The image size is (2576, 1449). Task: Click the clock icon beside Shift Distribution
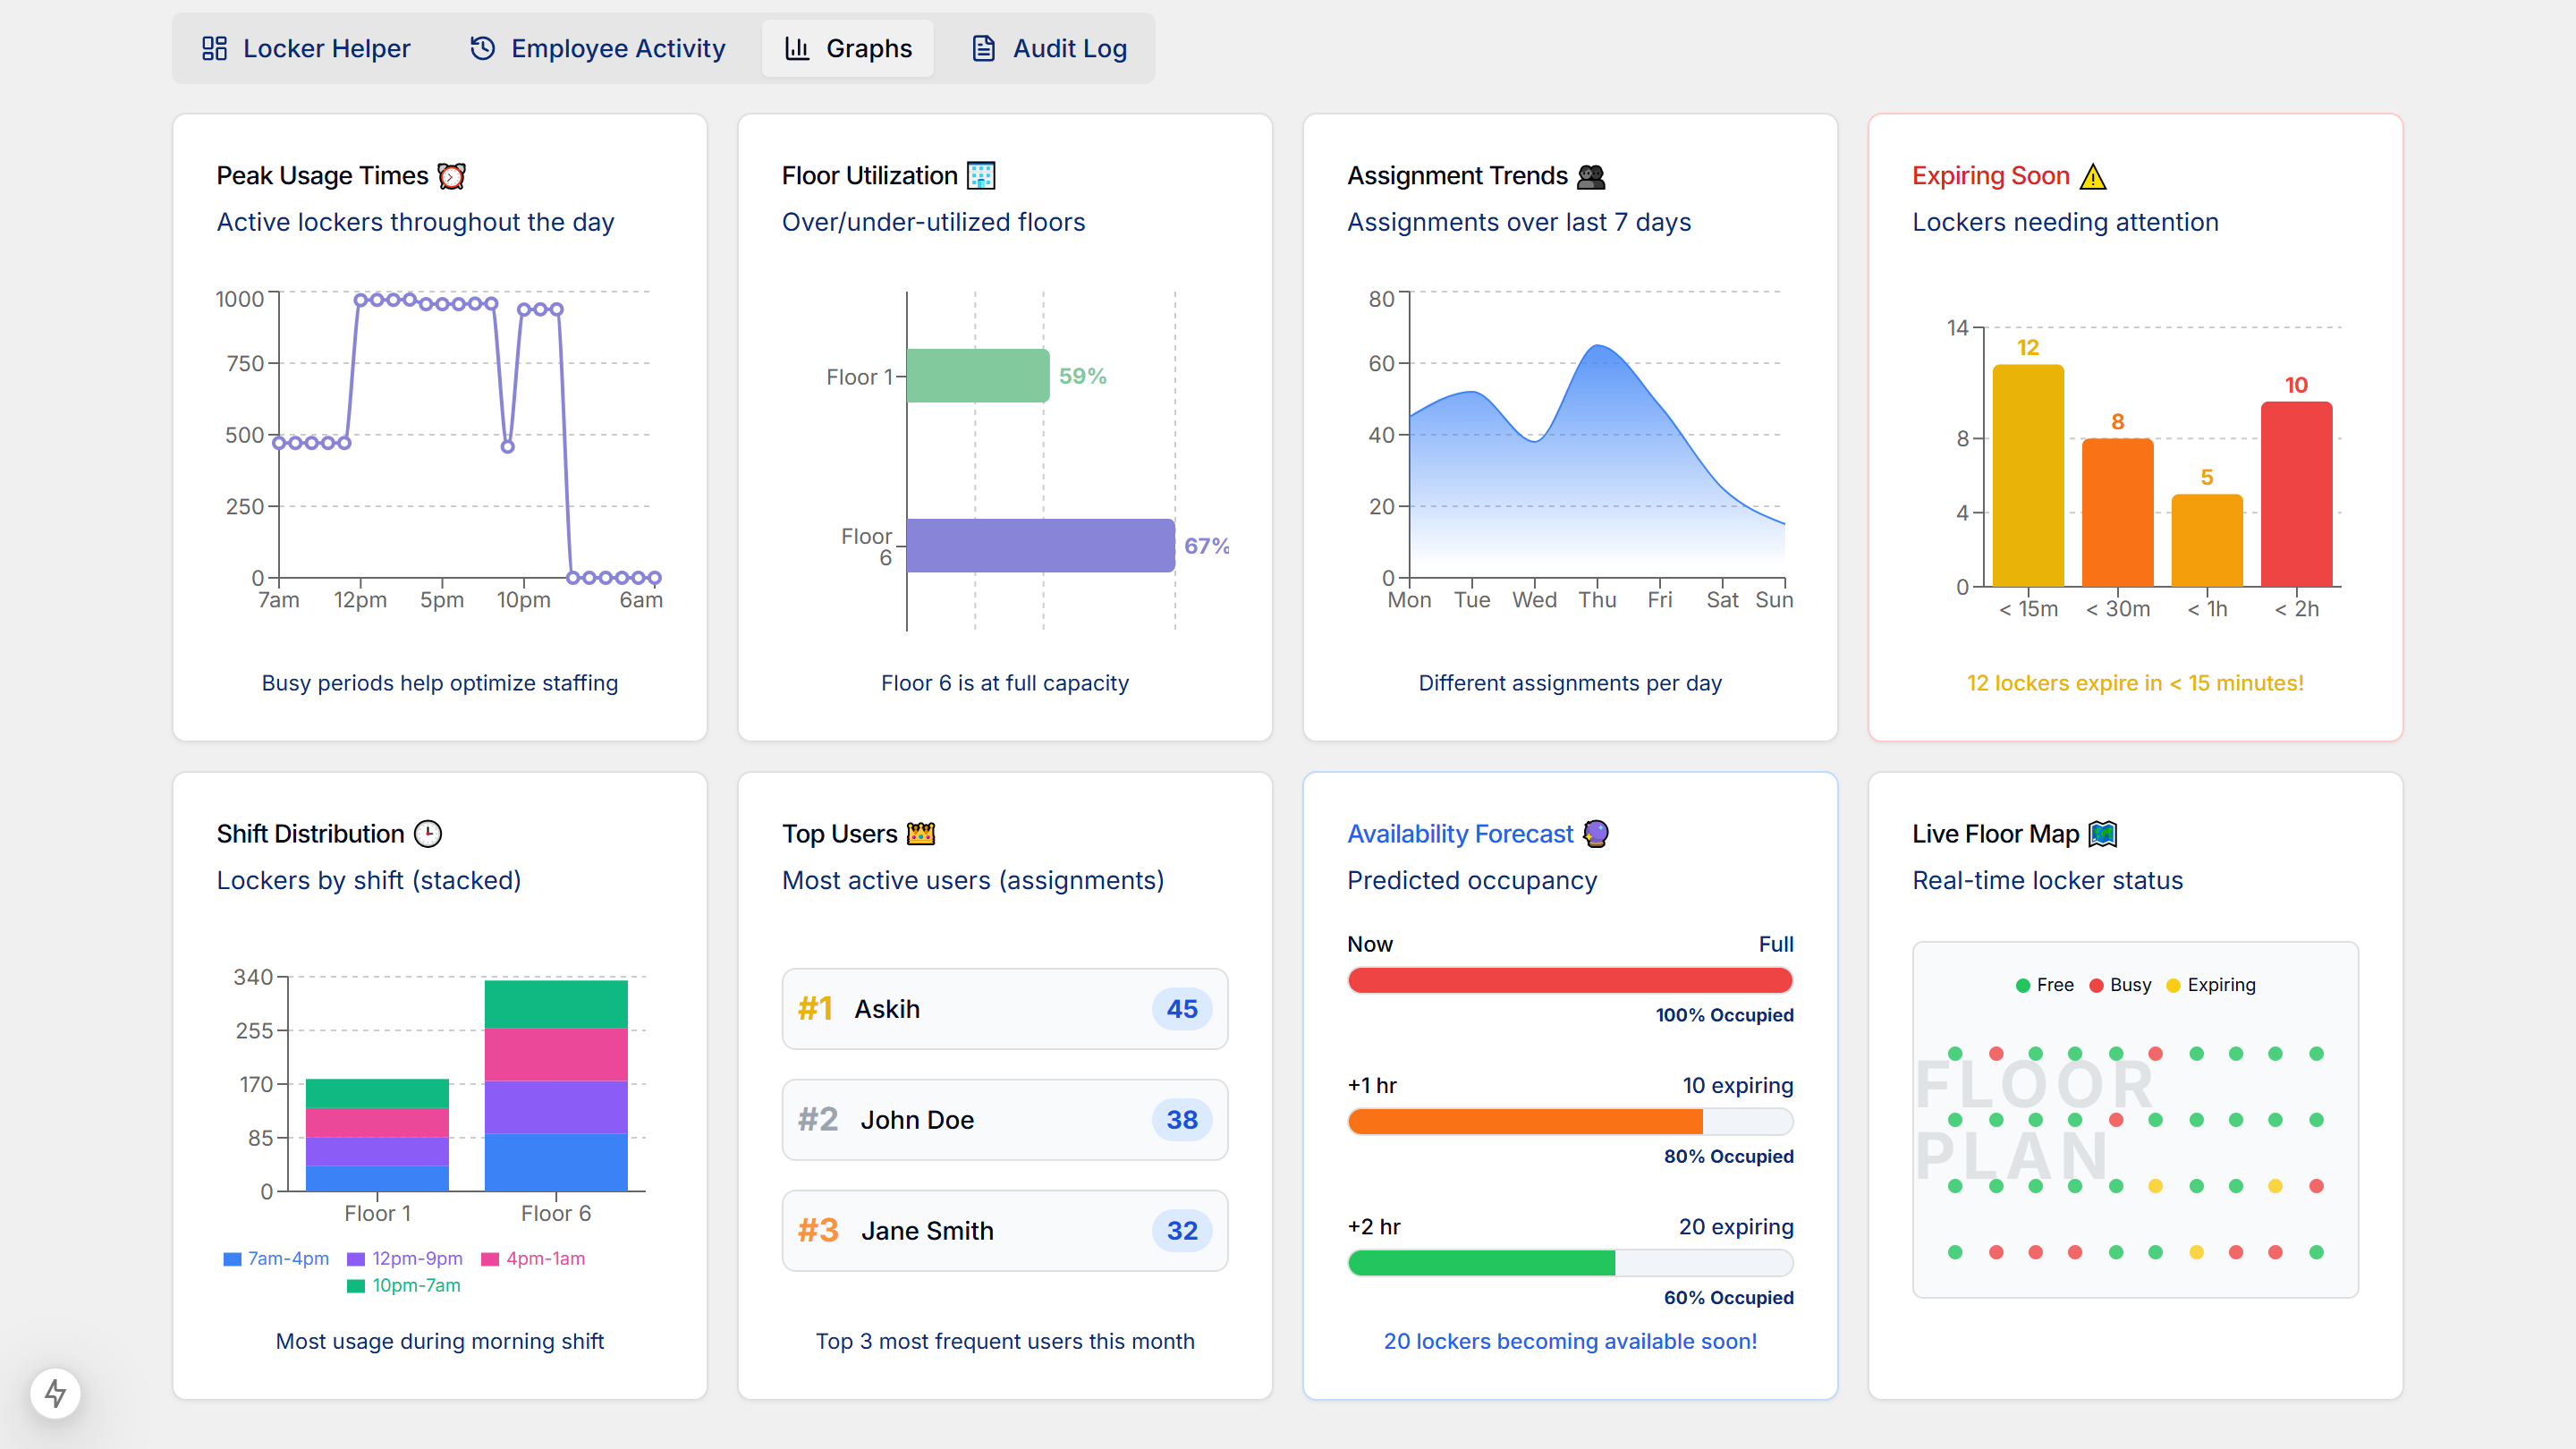(x=428, y=834)
